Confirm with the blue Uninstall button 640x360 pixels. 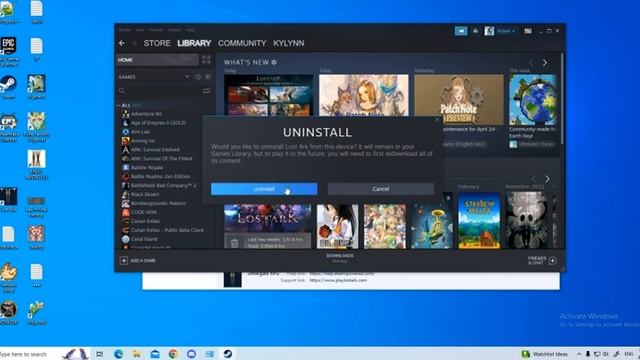coord(264,189)
